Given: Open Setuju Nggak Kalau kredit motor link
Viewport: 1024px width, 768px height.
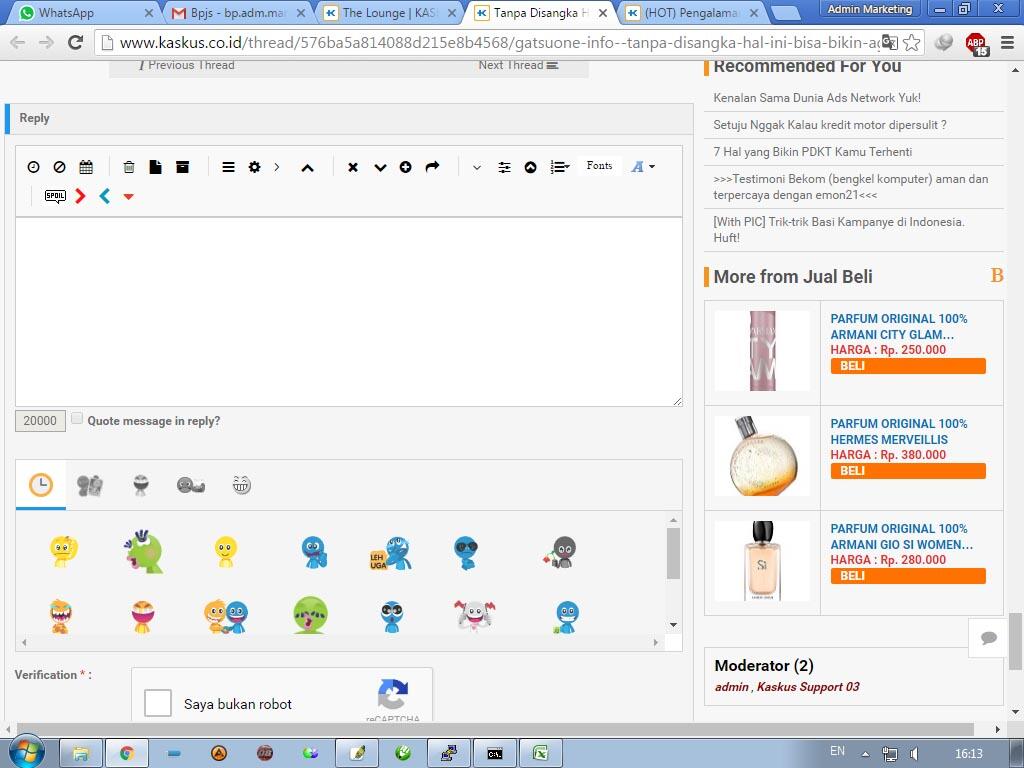Looking at the screenshot, I should click(830, 125).
